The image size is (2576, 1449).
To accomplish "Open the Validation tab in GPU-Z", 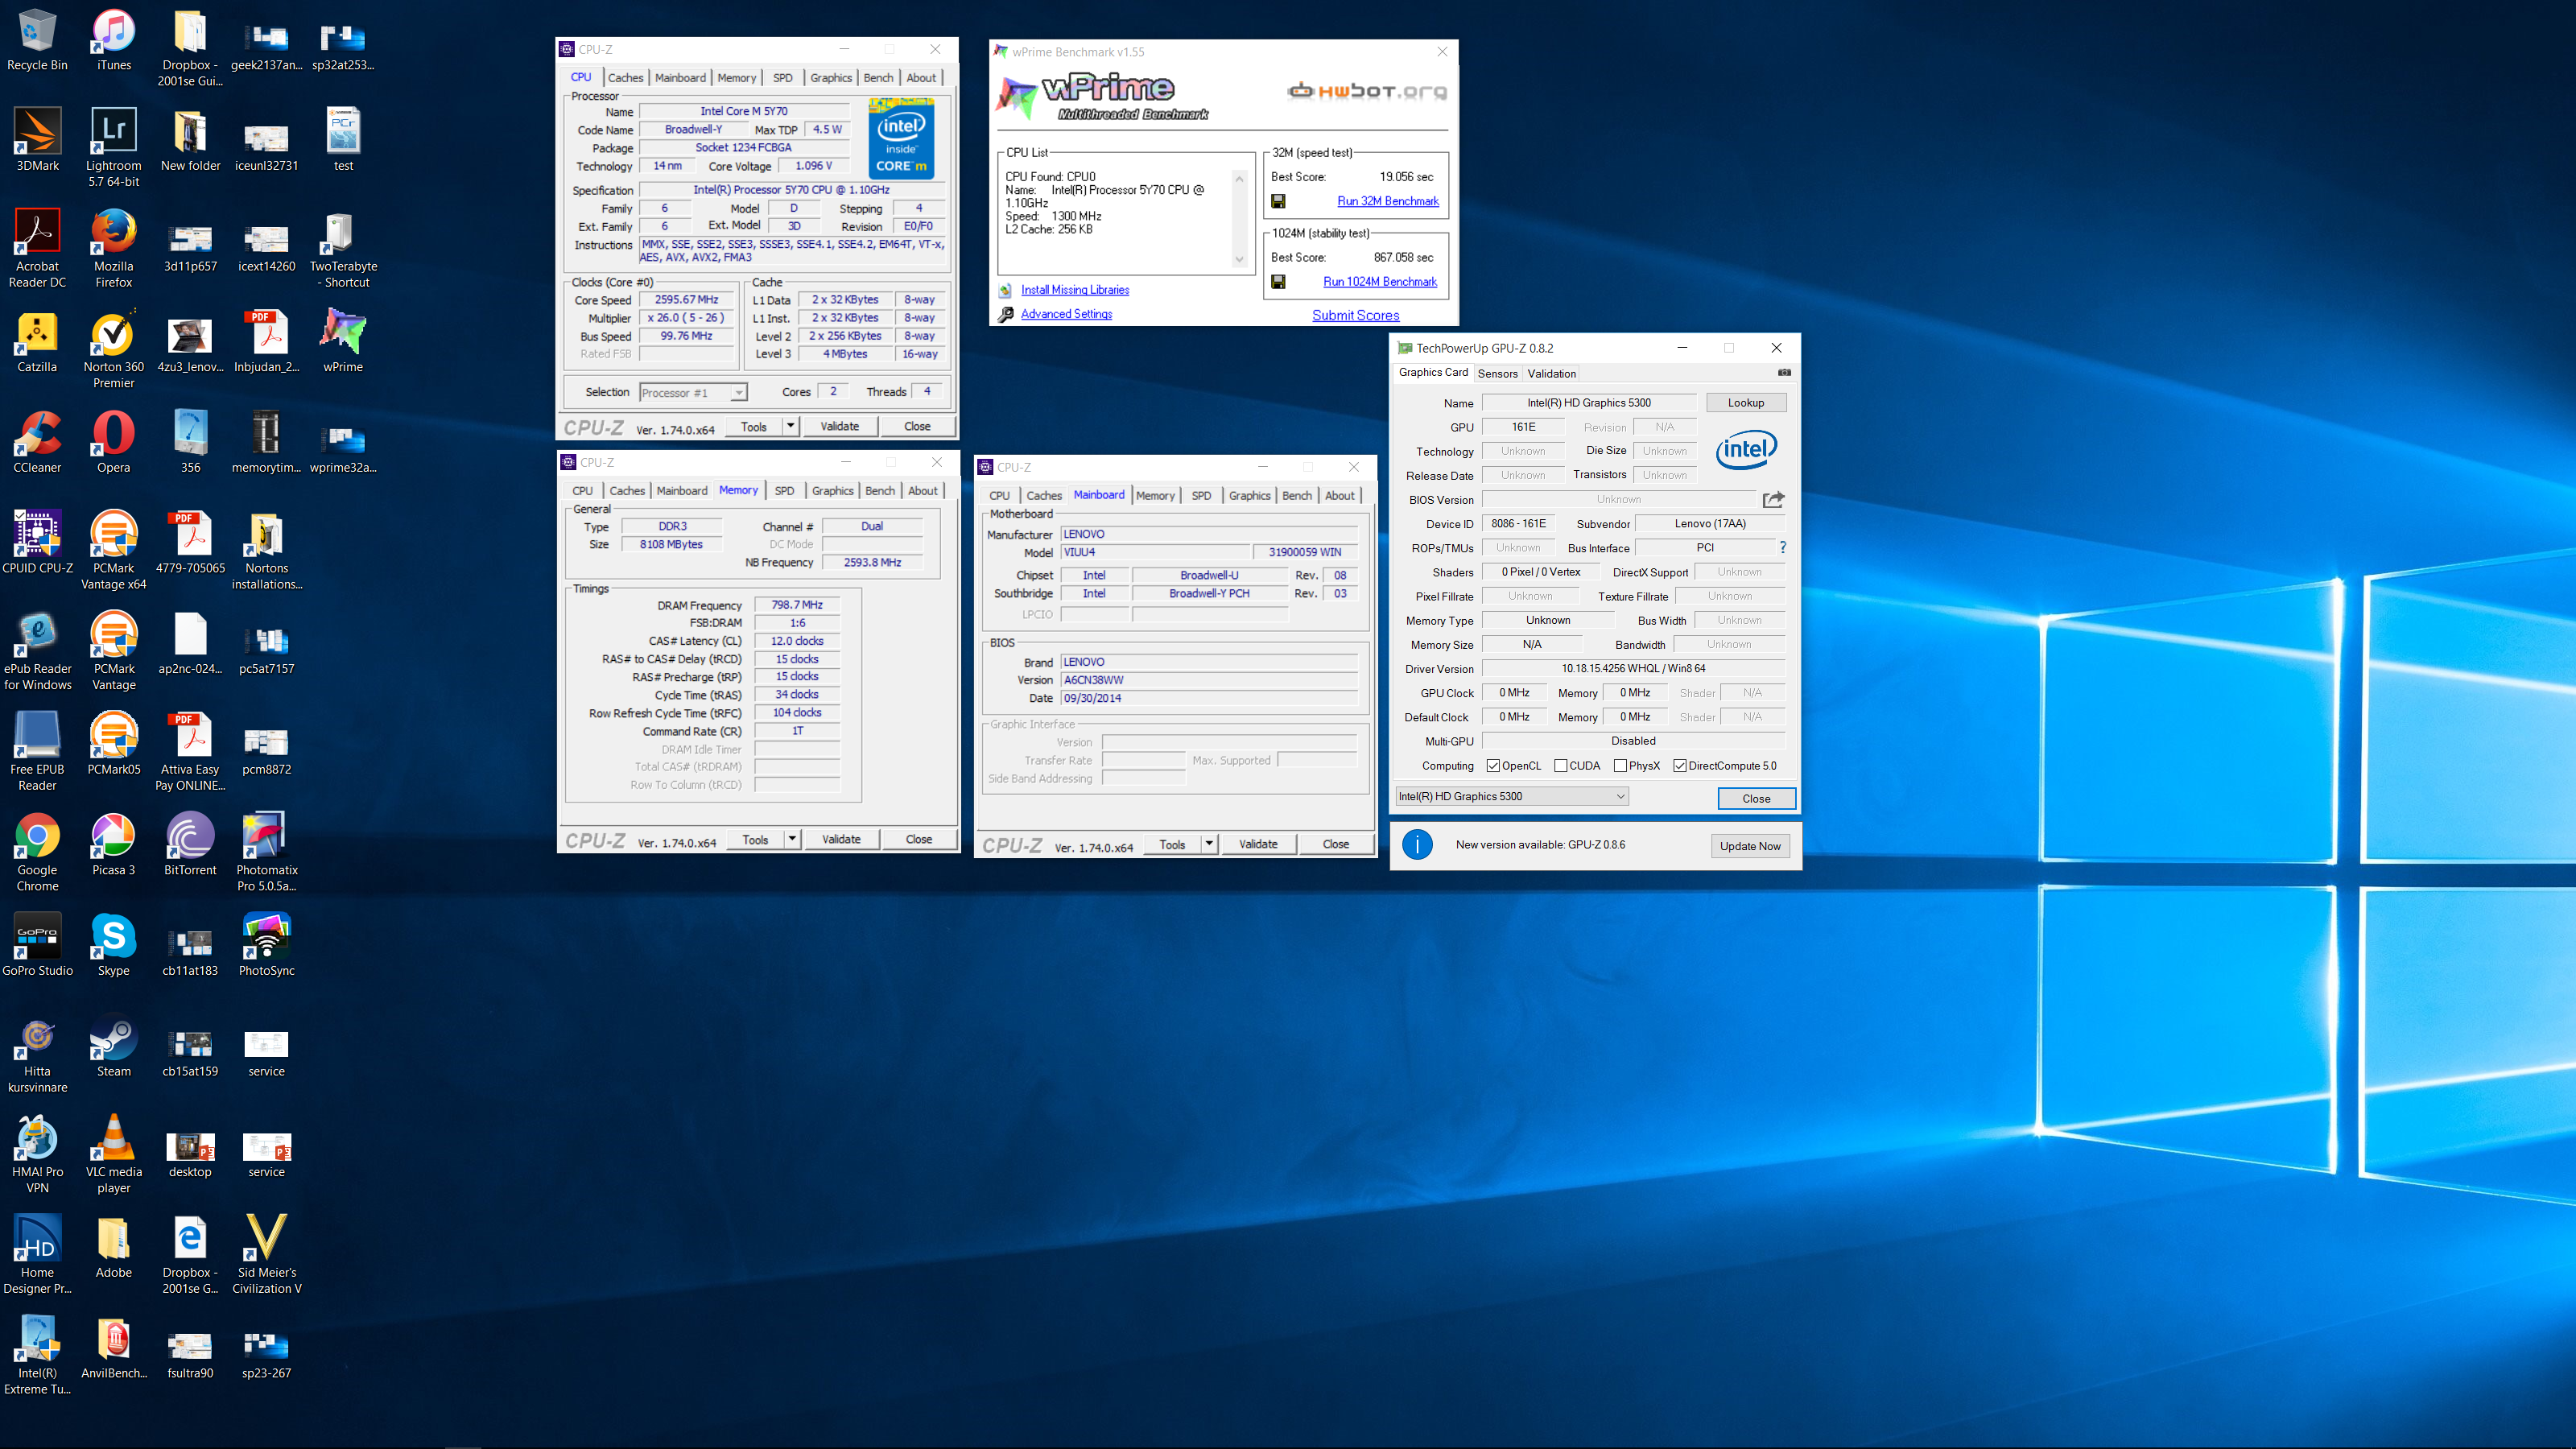I will 1551,373.
